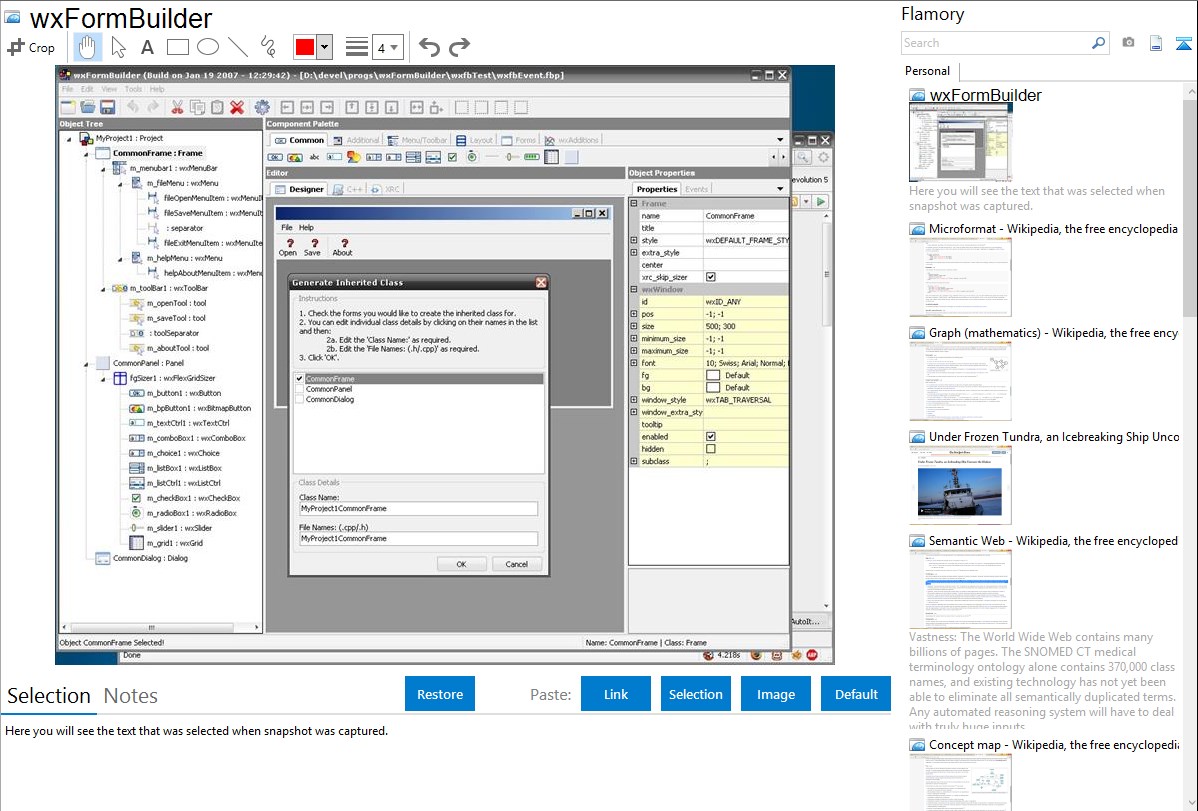The width and height of the screenshot is (1198, 811).
Task: Click the line thickness icon
Action: point(357,47)
